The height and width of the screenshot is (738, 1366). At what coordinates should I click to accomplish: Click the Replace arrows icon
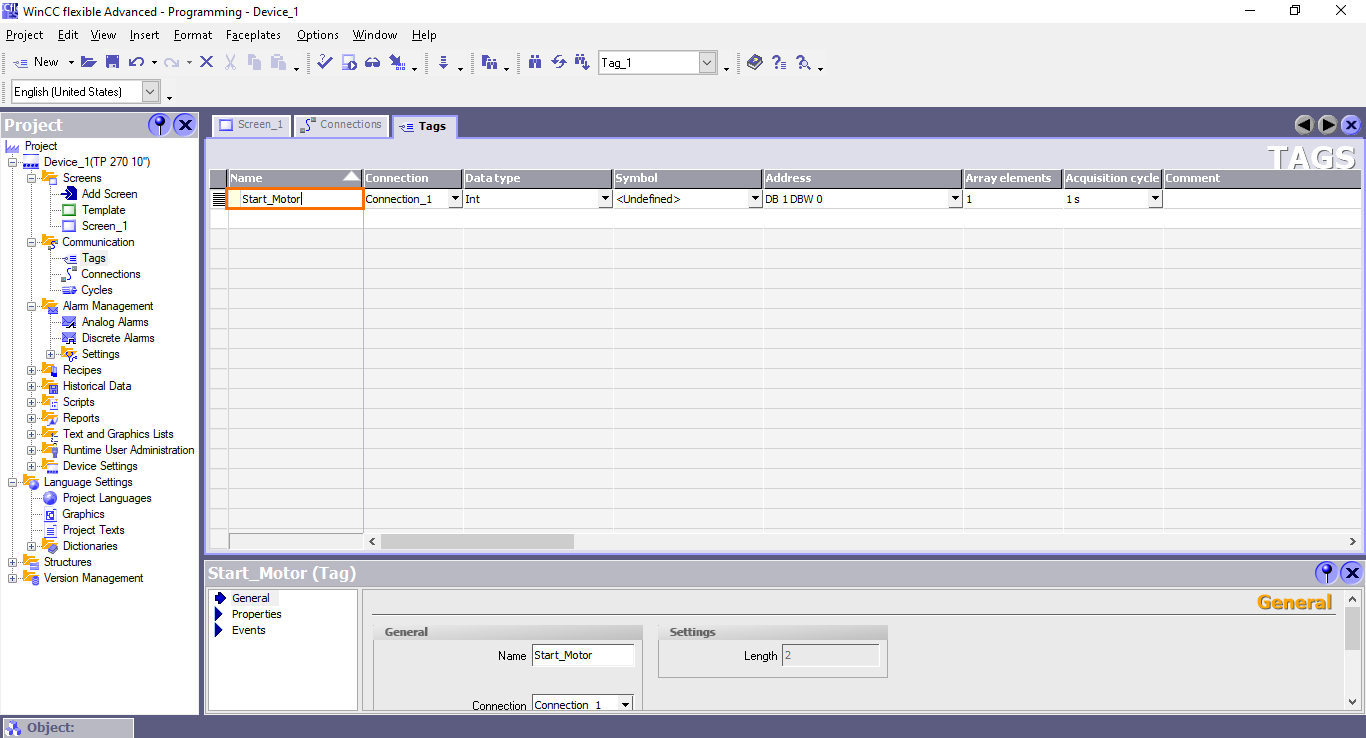pyautogui.click(x=559, y=62)
